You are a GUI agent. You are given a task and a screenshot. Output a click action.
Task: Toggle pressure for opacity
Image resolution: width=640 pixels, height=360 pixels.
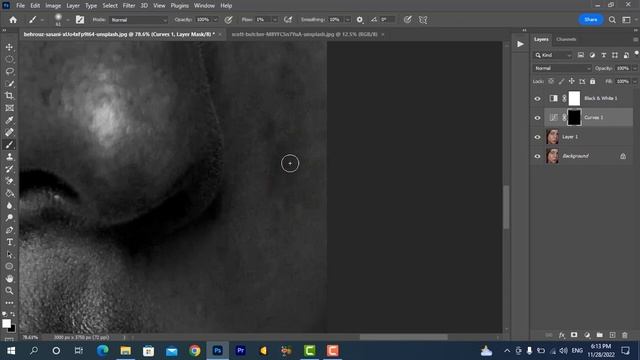pyautogui.click(x=229, y=20)
